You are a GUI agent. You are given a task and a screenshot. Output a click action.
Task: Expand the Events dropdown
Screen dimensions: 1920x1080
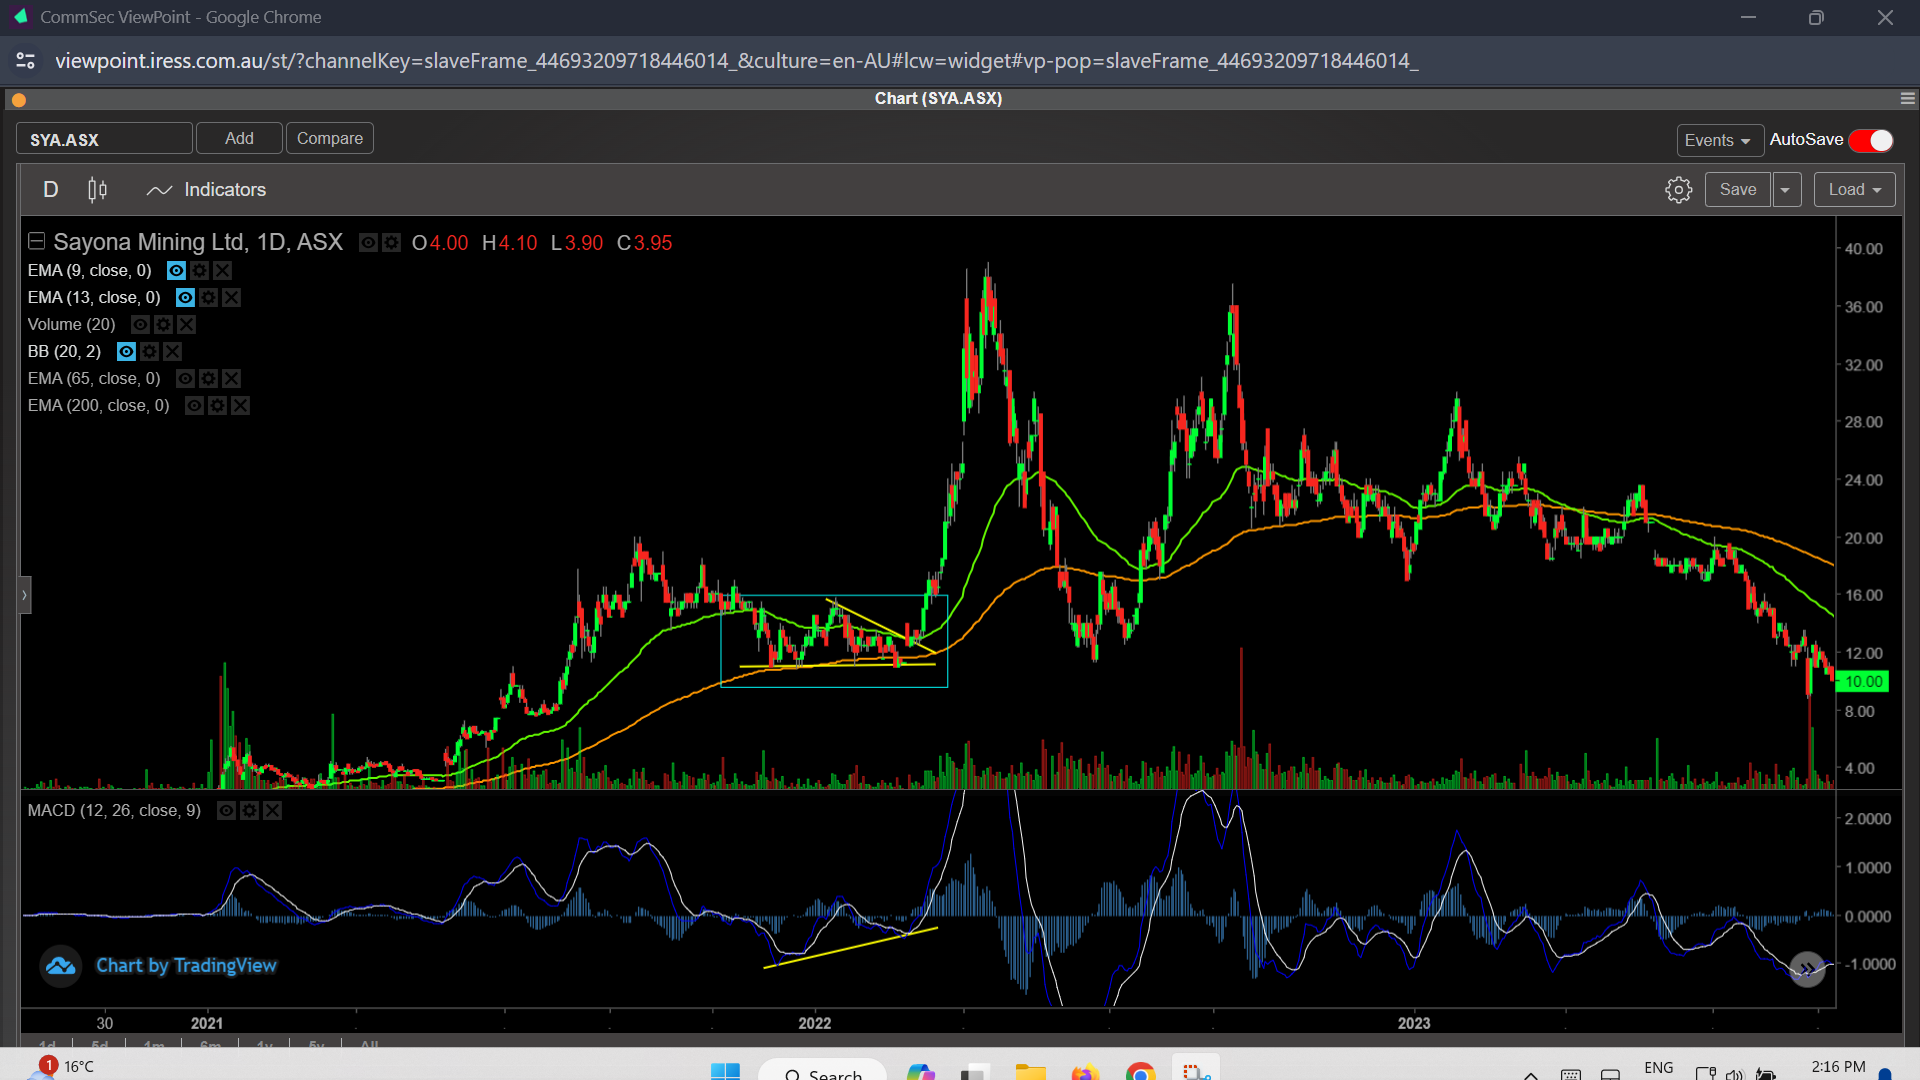1719,140
